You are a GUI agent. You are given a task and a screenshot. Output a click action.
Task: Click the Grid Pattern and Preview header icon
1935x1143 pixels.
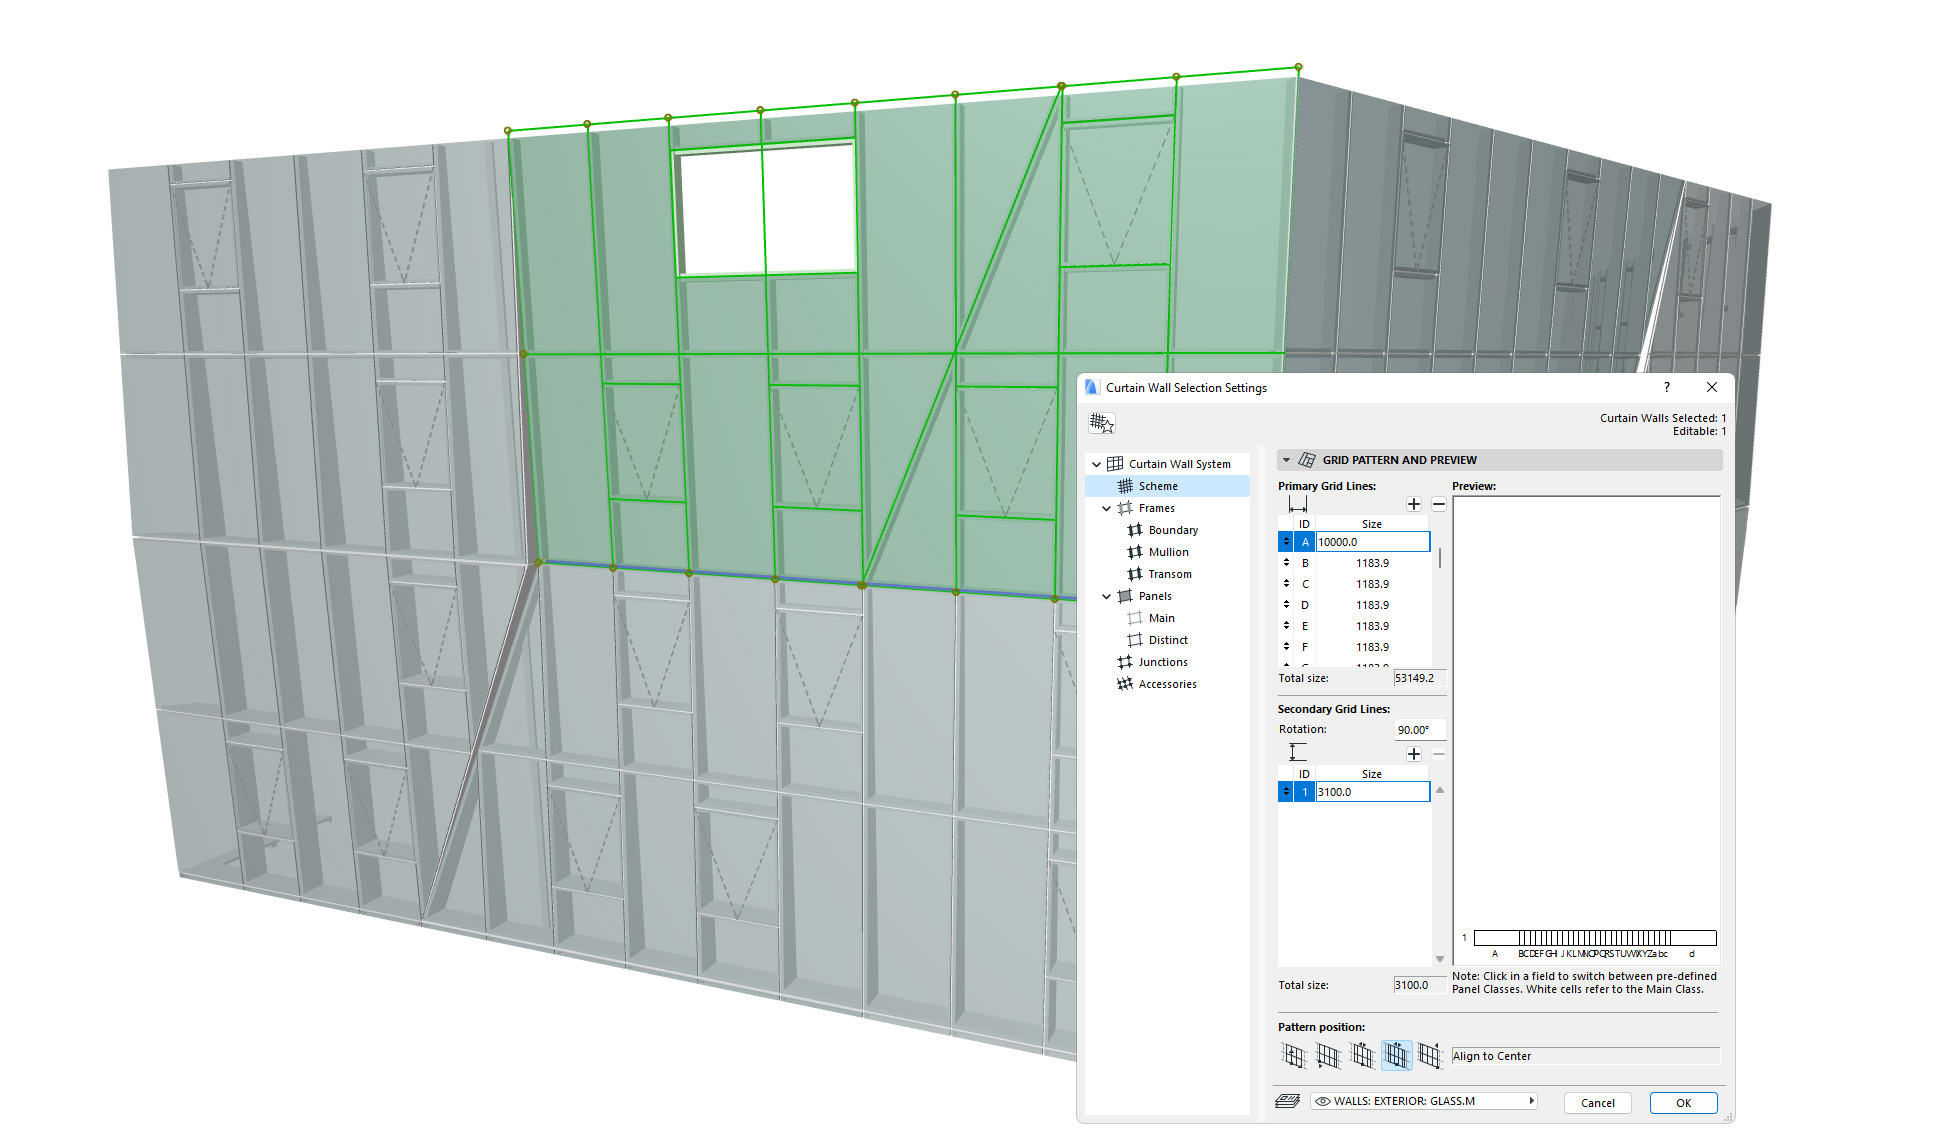click(x=1307, y=460)
